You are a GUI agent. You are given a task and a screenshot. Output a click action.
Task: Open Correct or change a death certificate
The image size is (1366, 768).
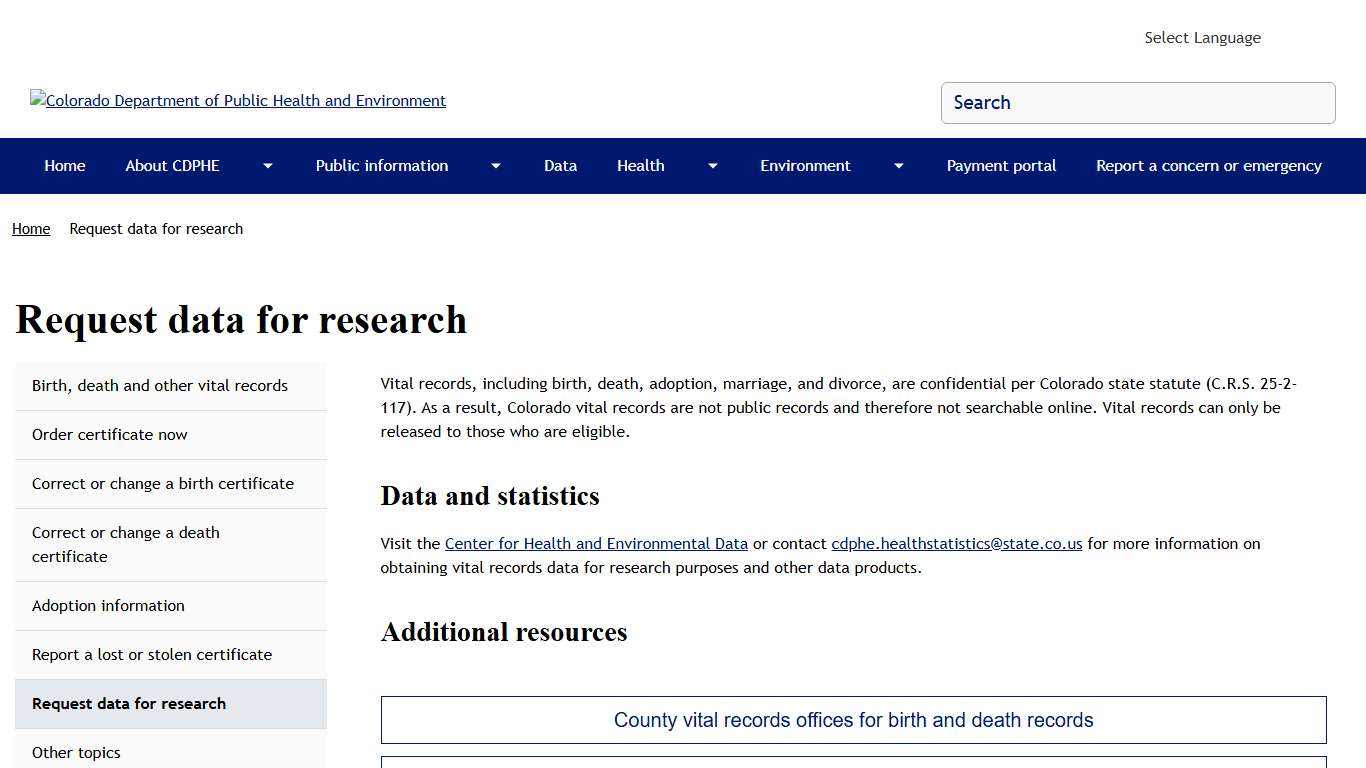click(125, 544)
